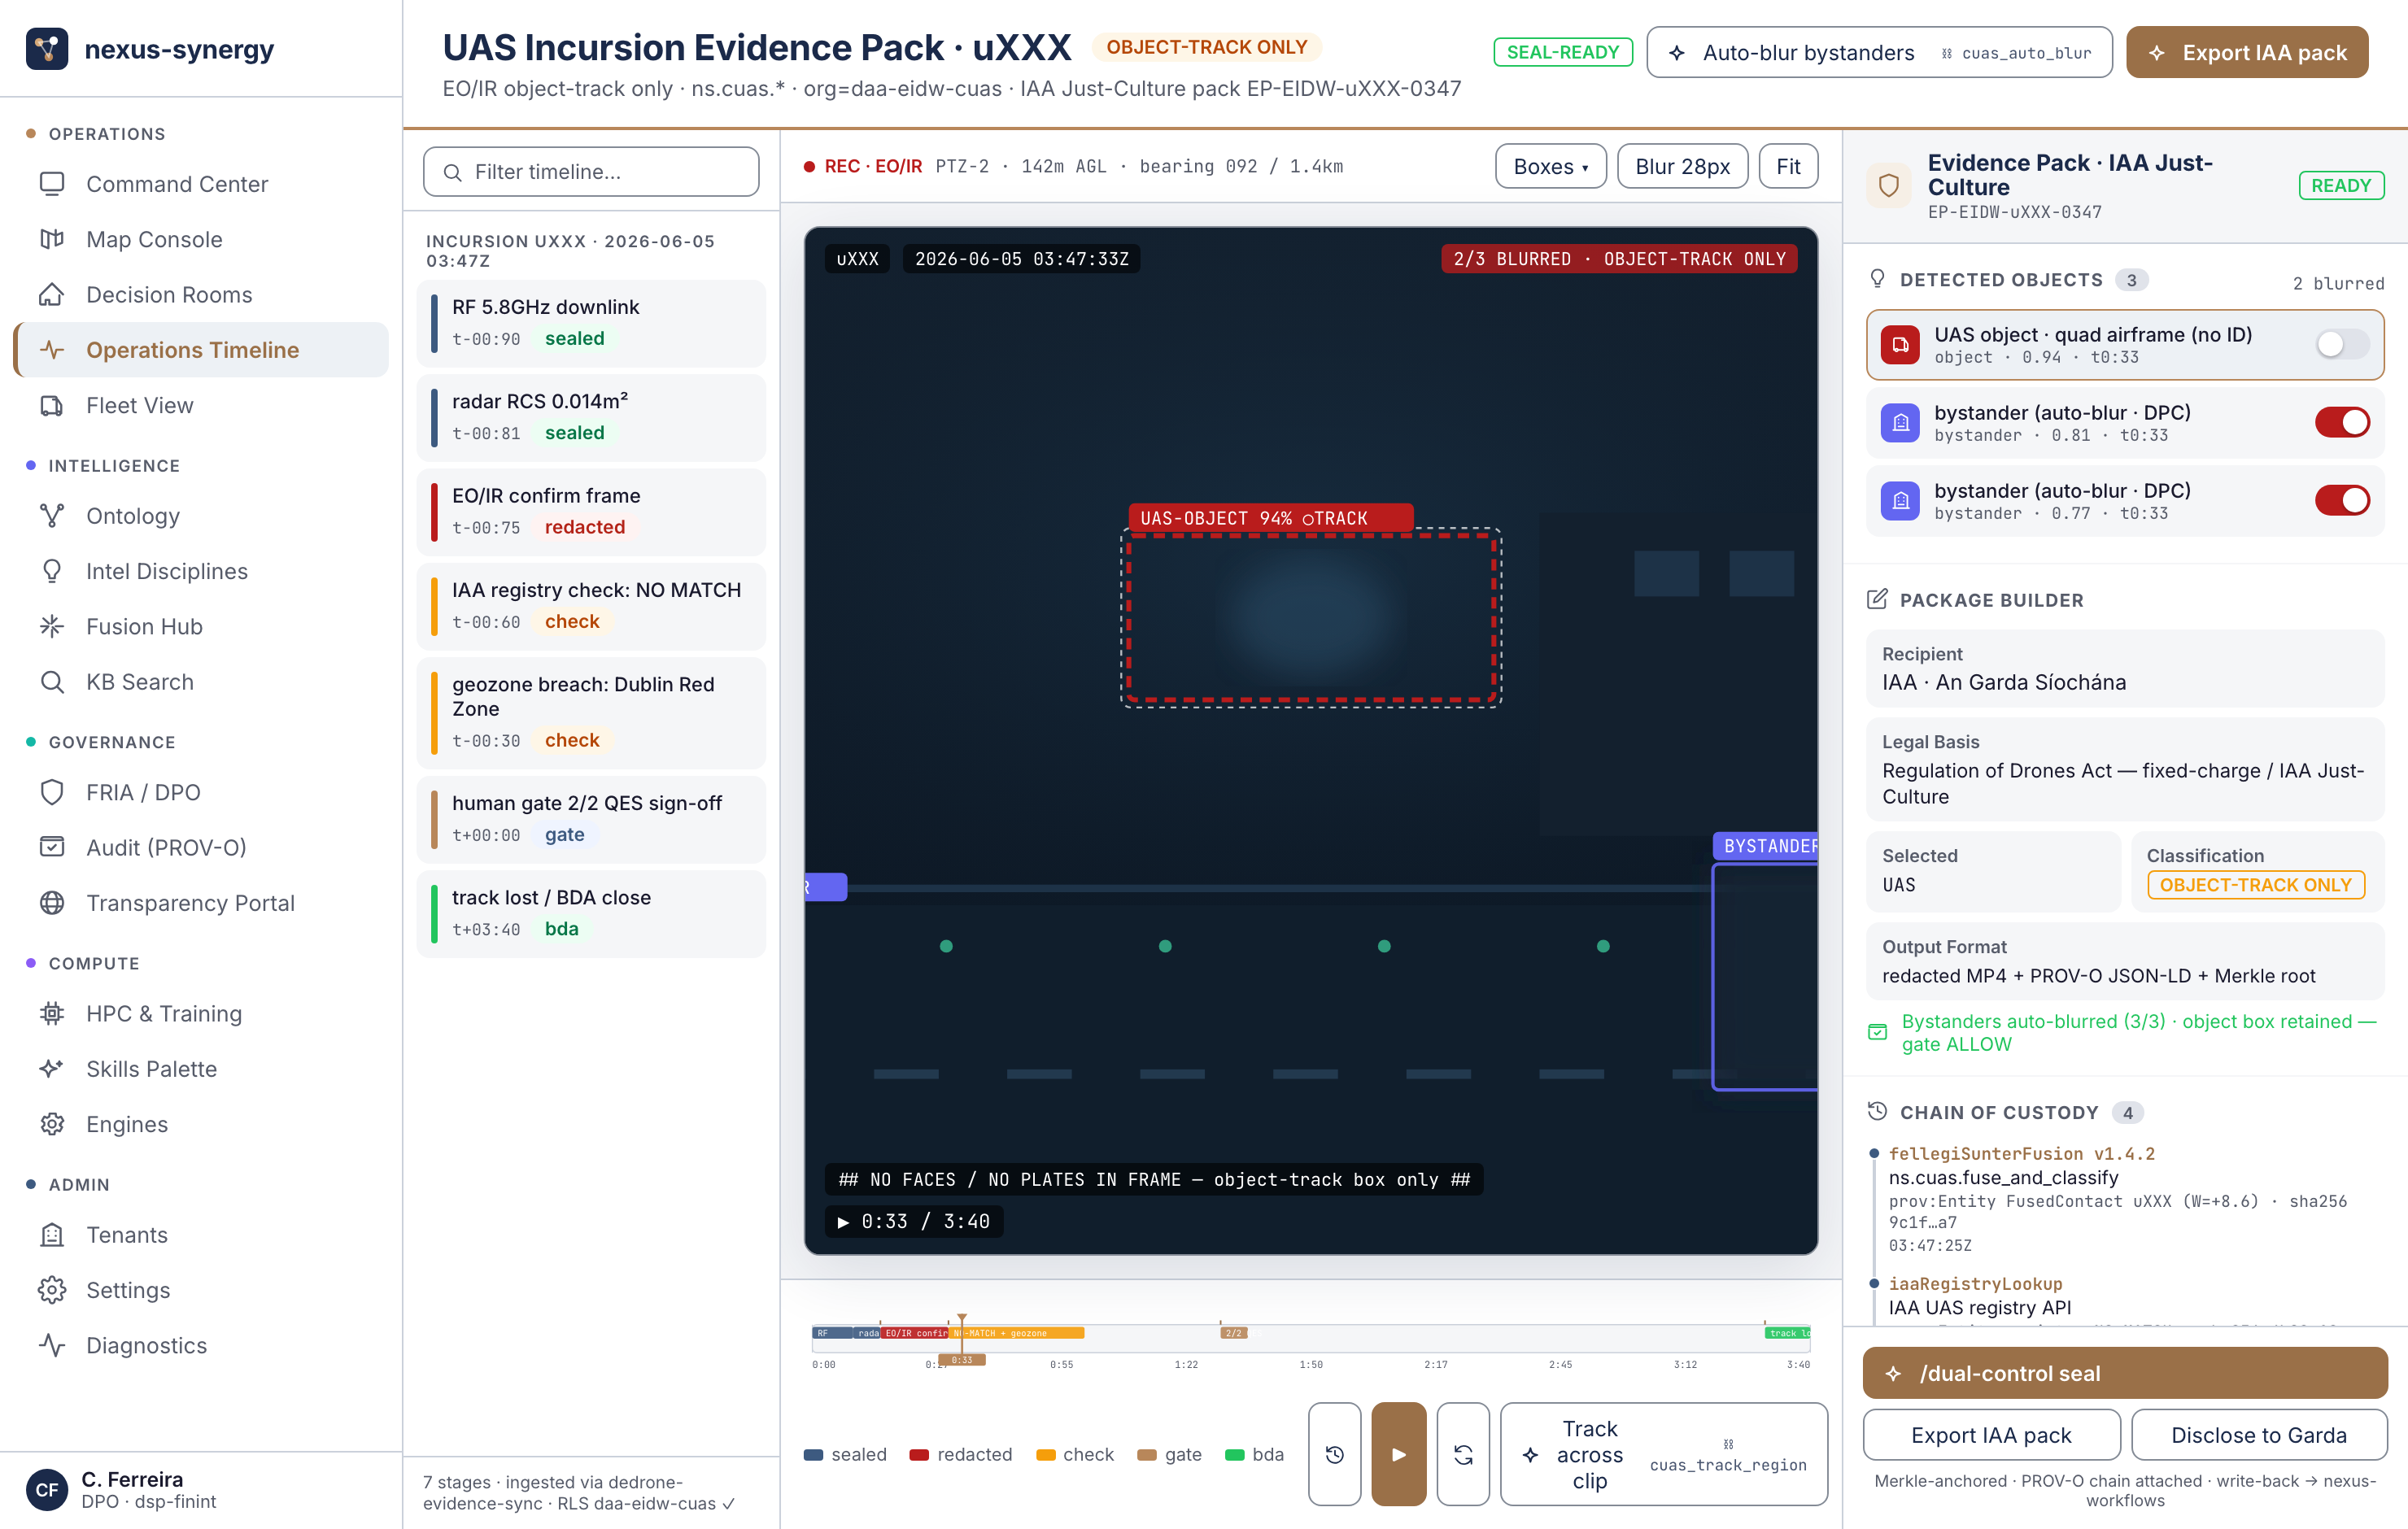Go to Decision Rooms

coord(200,294)
